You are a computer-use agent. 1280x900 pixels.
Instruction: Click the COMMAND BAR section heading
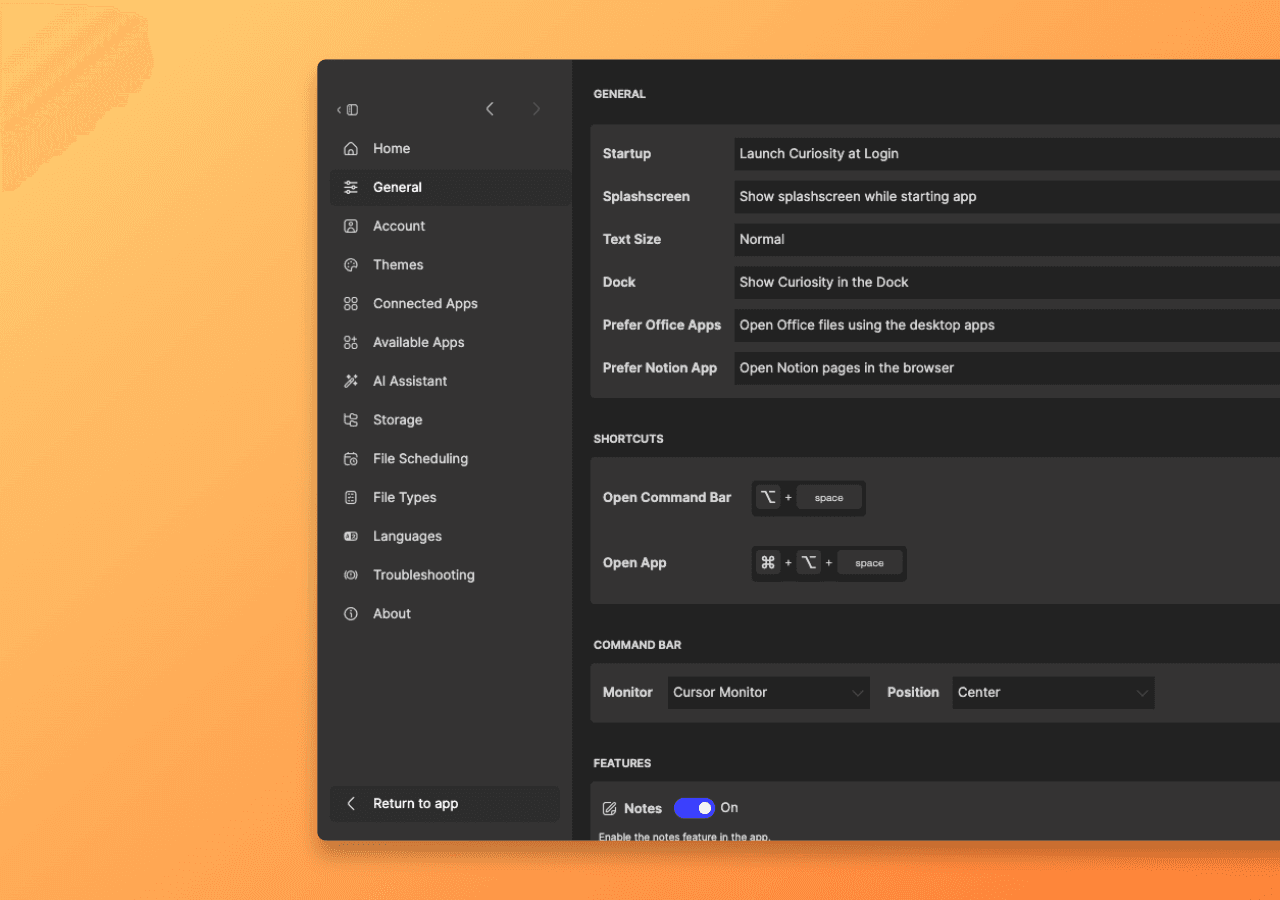[x=638, y=645]
